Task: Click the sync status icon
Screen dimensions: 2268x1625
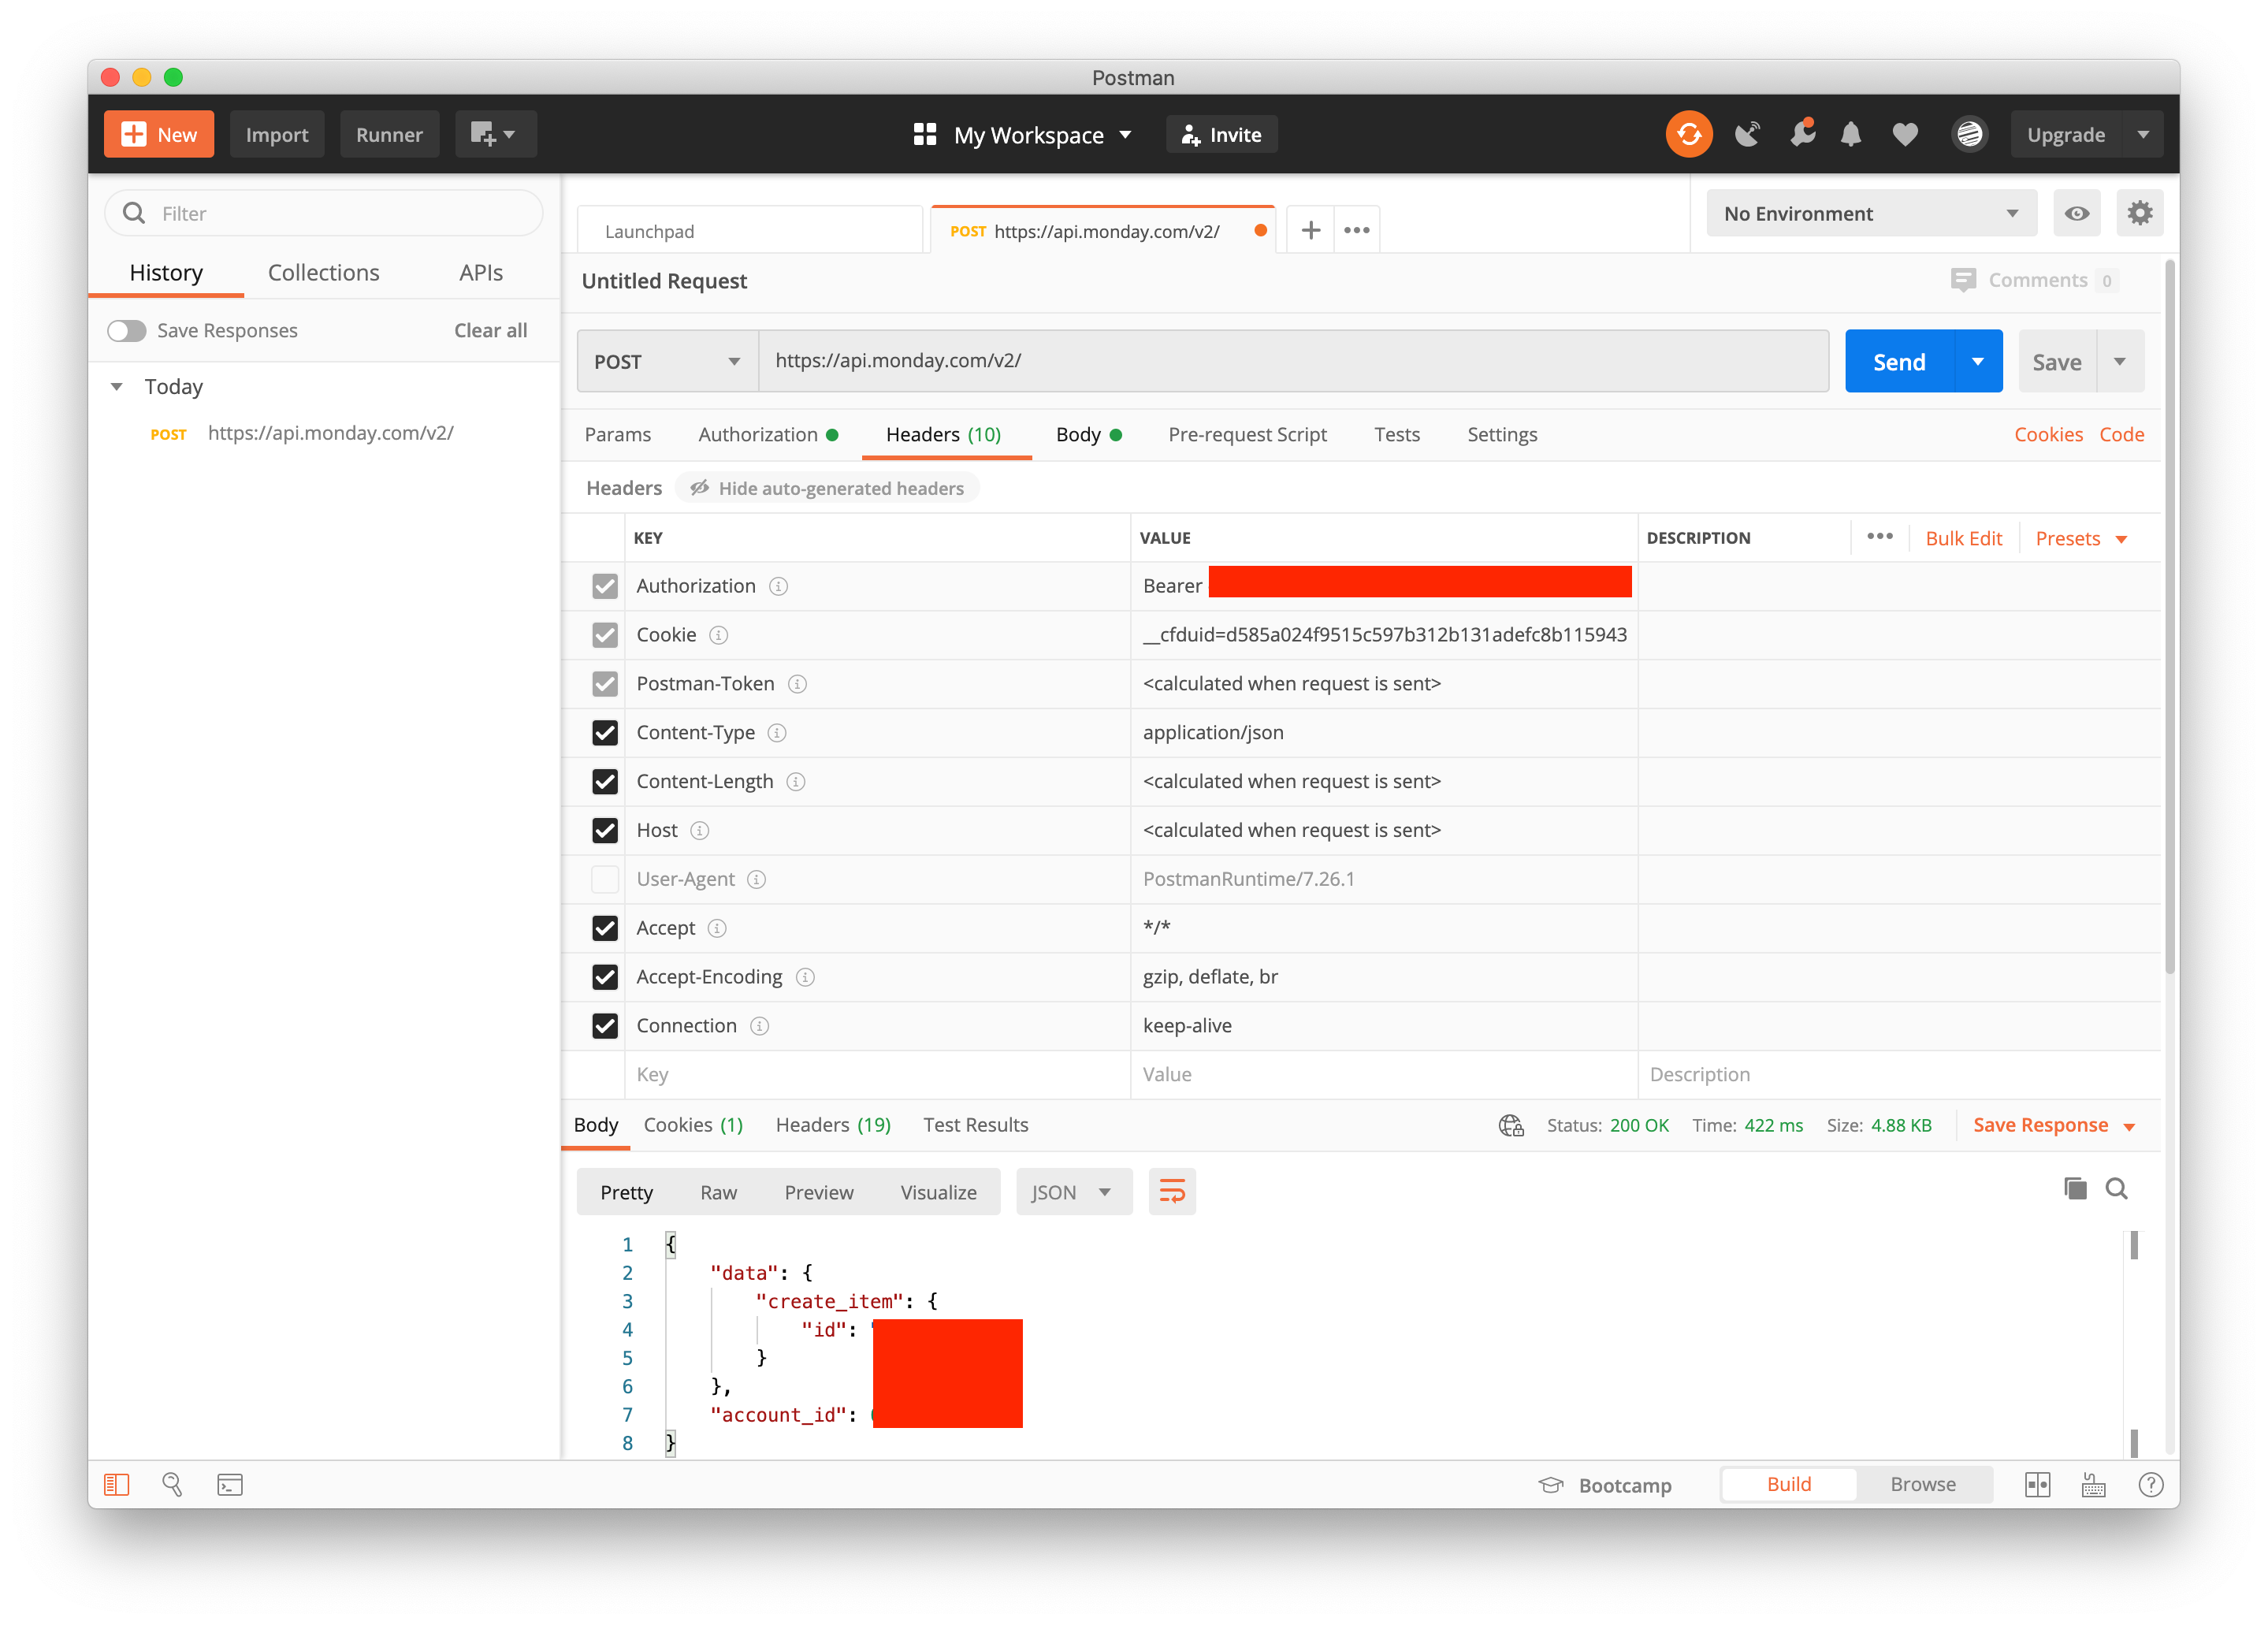Action: tap(1688, 135)
